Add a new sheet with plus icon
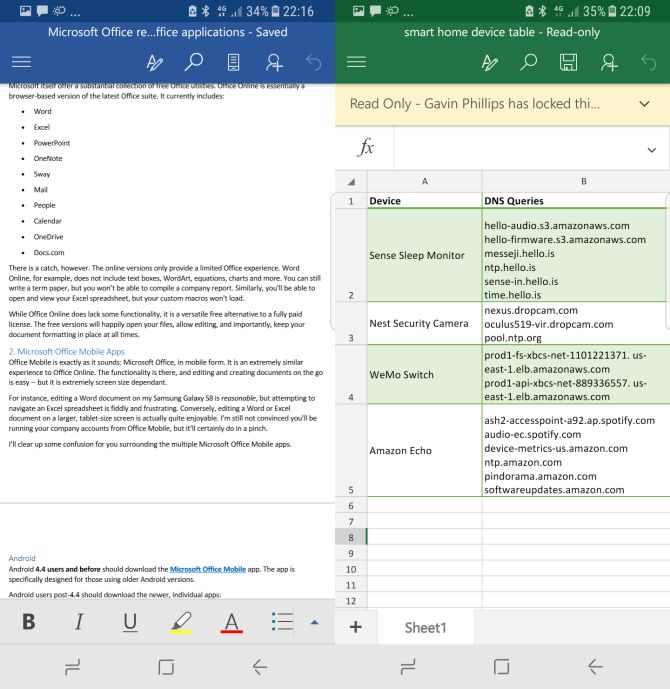 (355, 627)
